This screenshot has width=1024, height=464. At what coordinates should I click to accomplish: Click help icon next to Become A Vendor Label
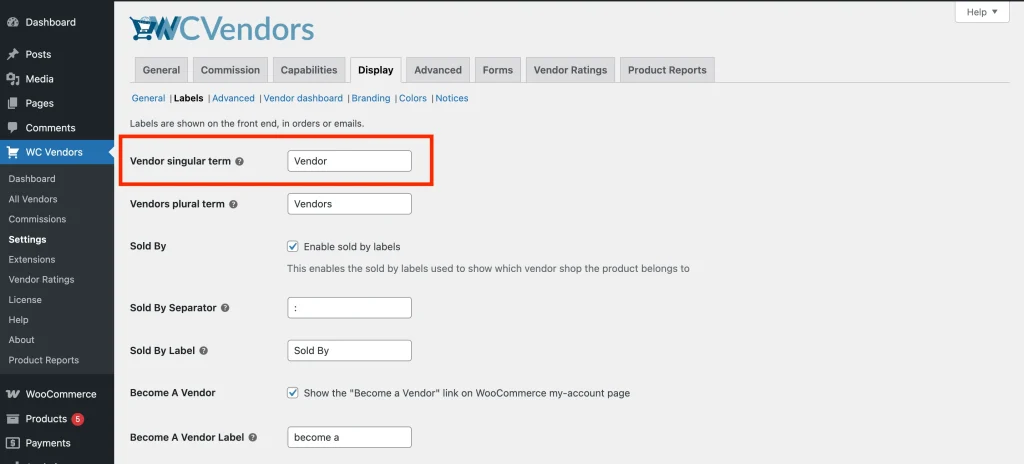coord(253,437)
